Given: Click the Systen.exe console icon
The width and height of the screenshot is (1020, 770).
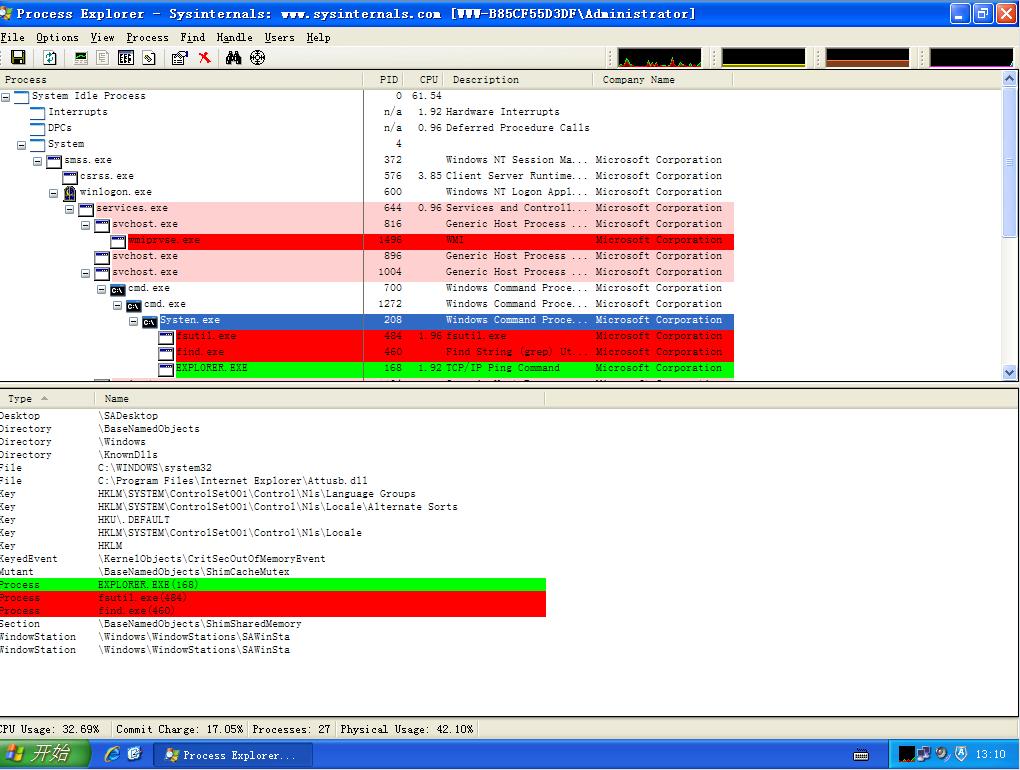Looking at the screenshot, I should click(150, 322).
